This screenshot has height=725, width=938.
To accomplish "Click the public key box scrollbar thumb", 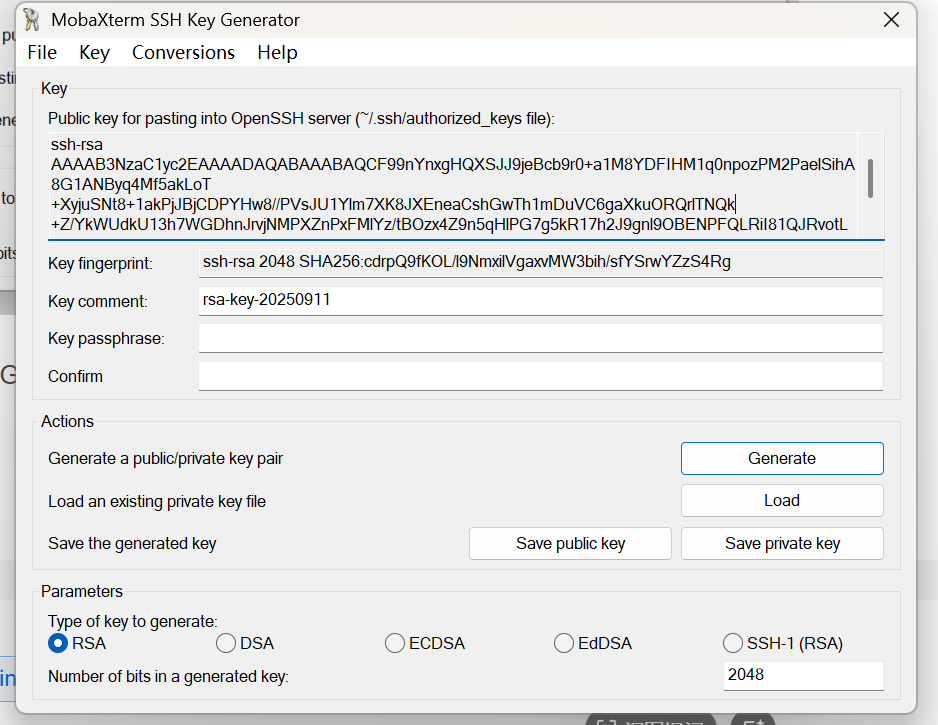I will pyautogui.click(x=870, y=178).
